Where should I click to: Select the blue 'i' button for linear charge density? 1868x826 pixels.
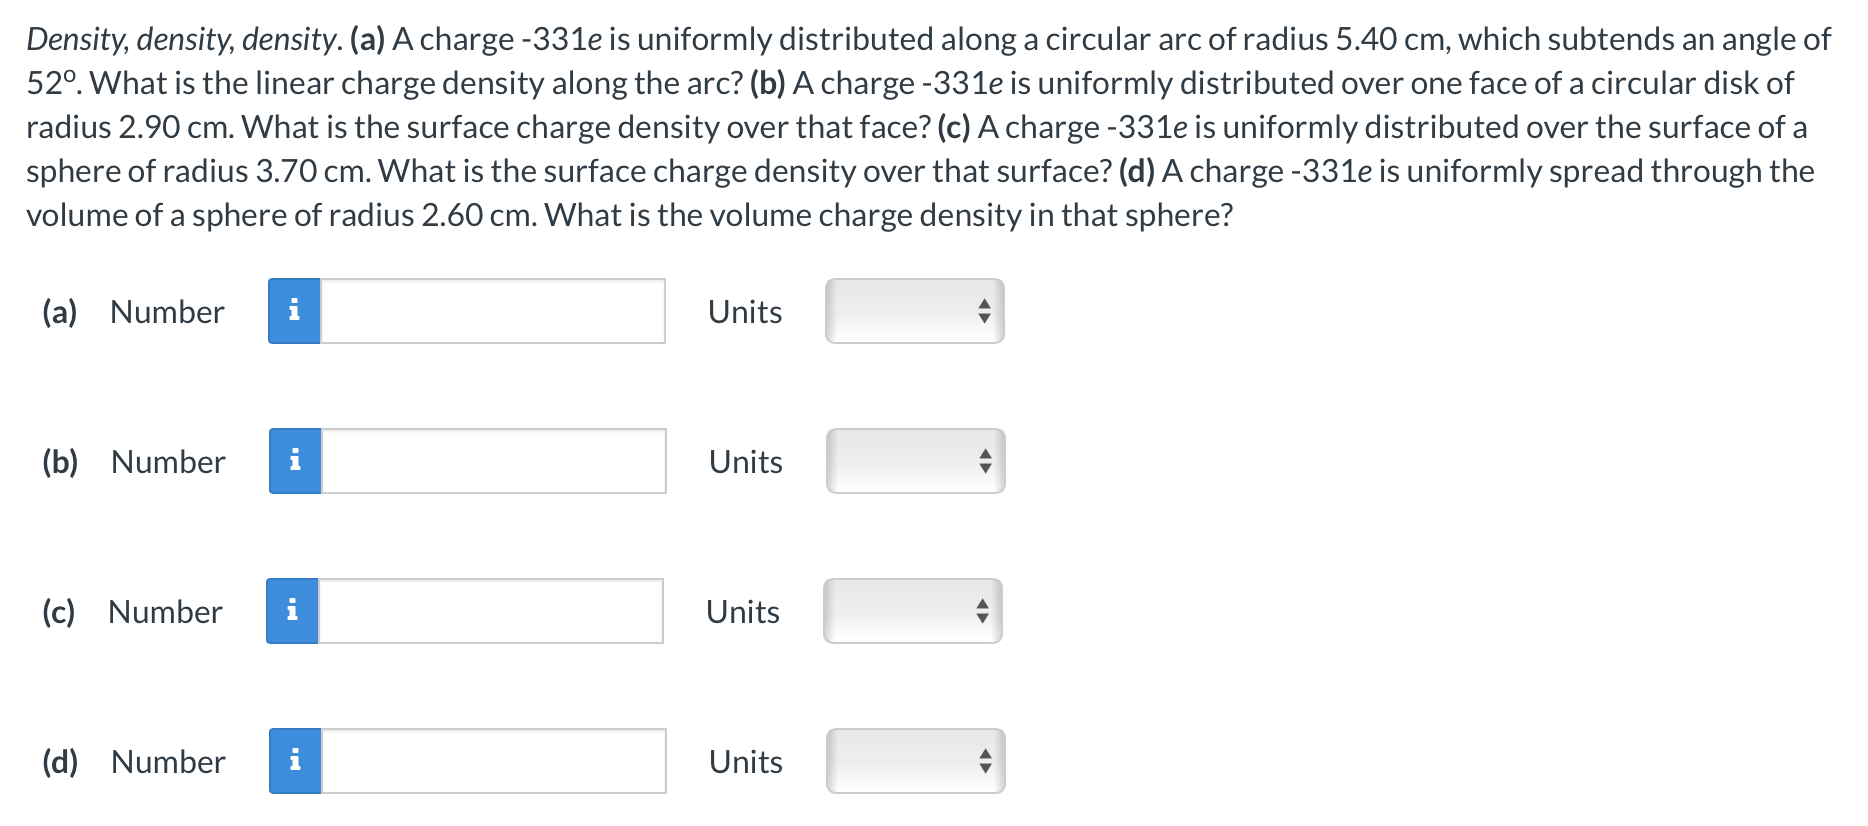click(293, 311)
